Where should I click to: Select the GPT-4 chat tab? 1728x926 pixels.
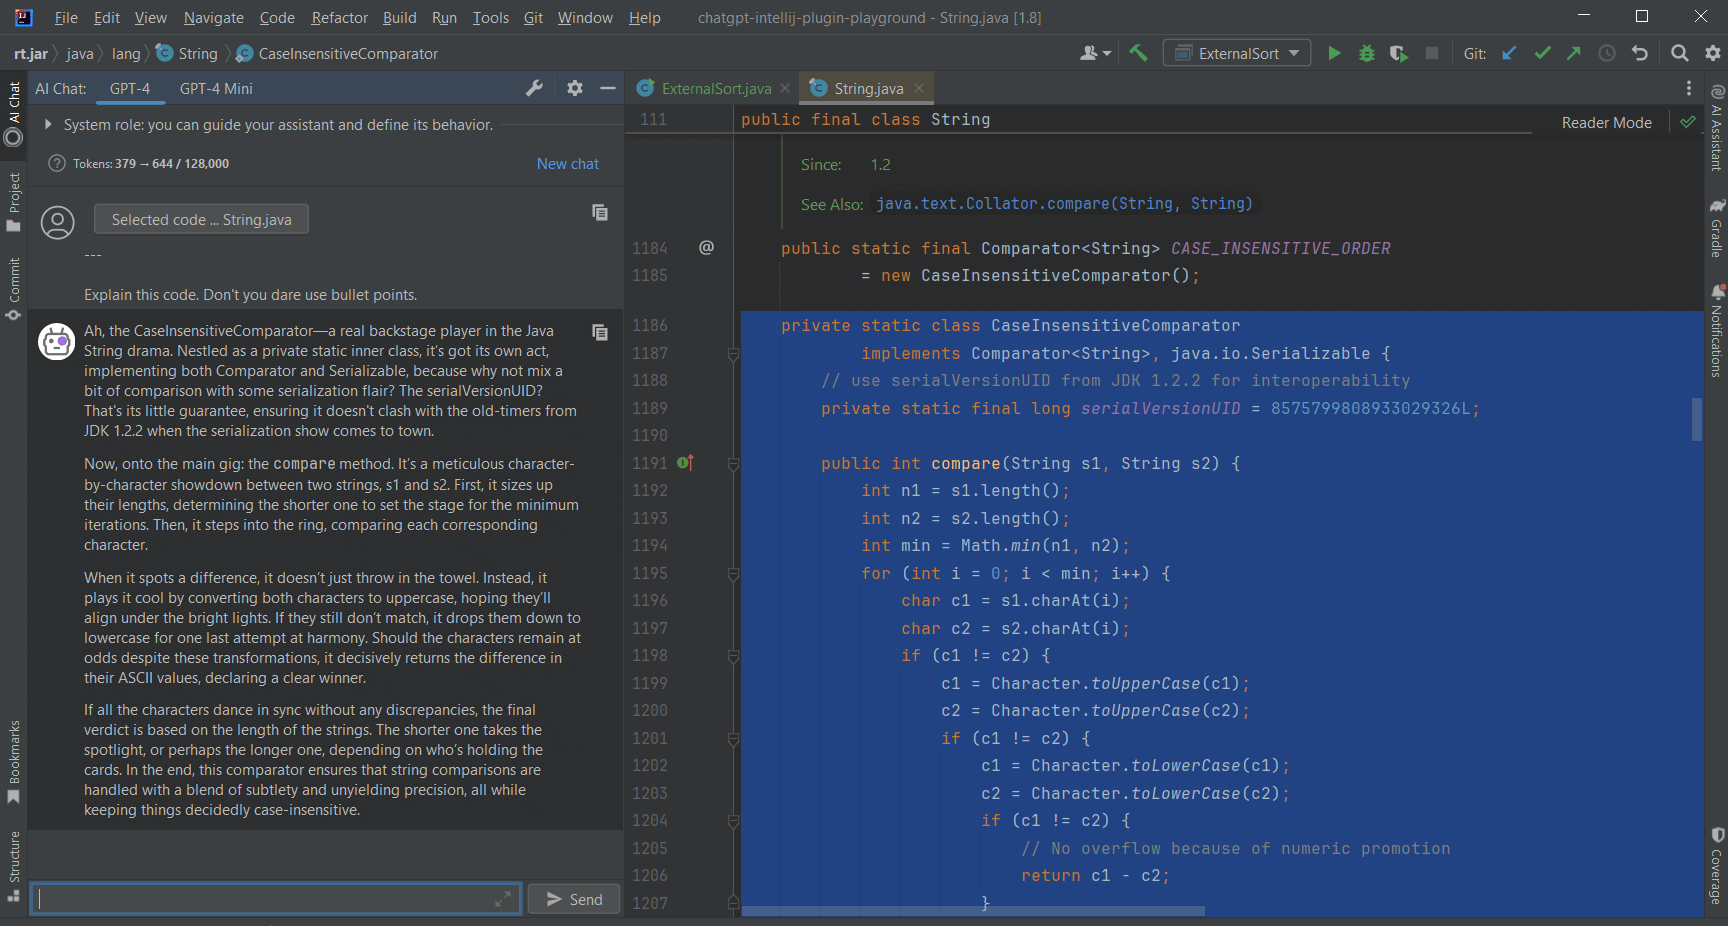click(130, 88)
